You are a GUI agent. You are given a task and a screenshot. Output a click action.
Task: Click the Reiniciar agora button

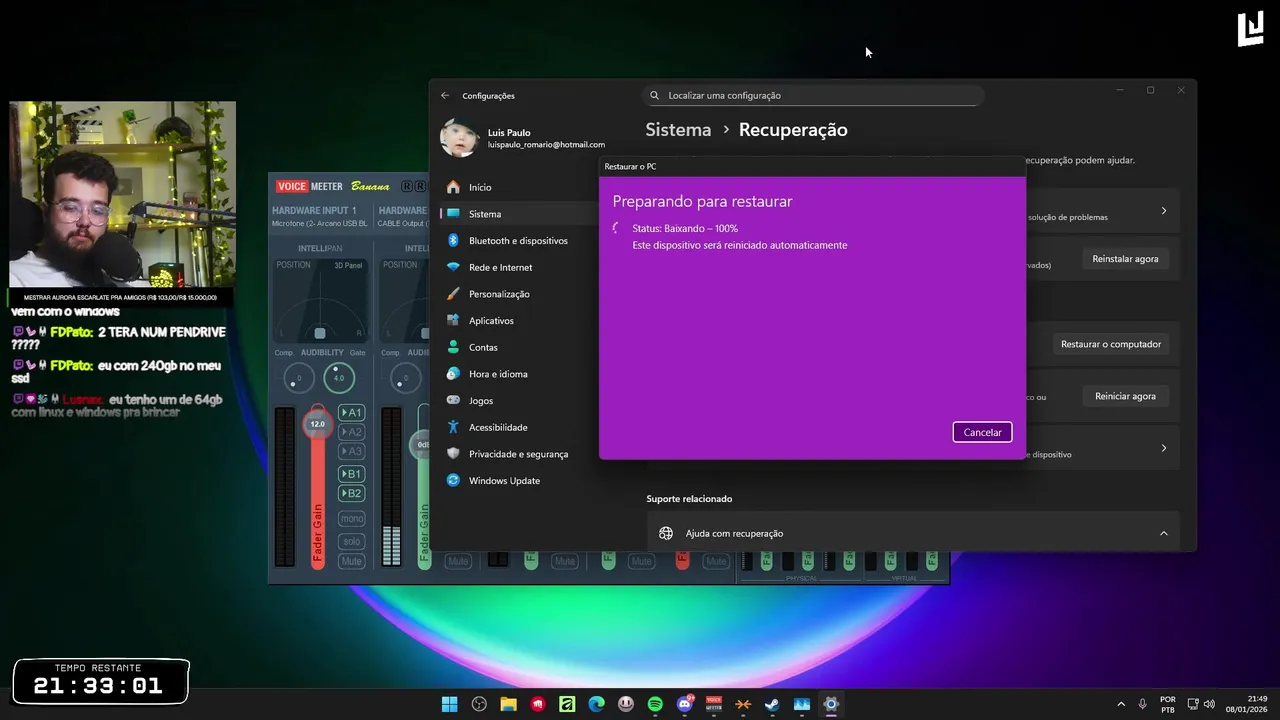[x=1125, y=396]
